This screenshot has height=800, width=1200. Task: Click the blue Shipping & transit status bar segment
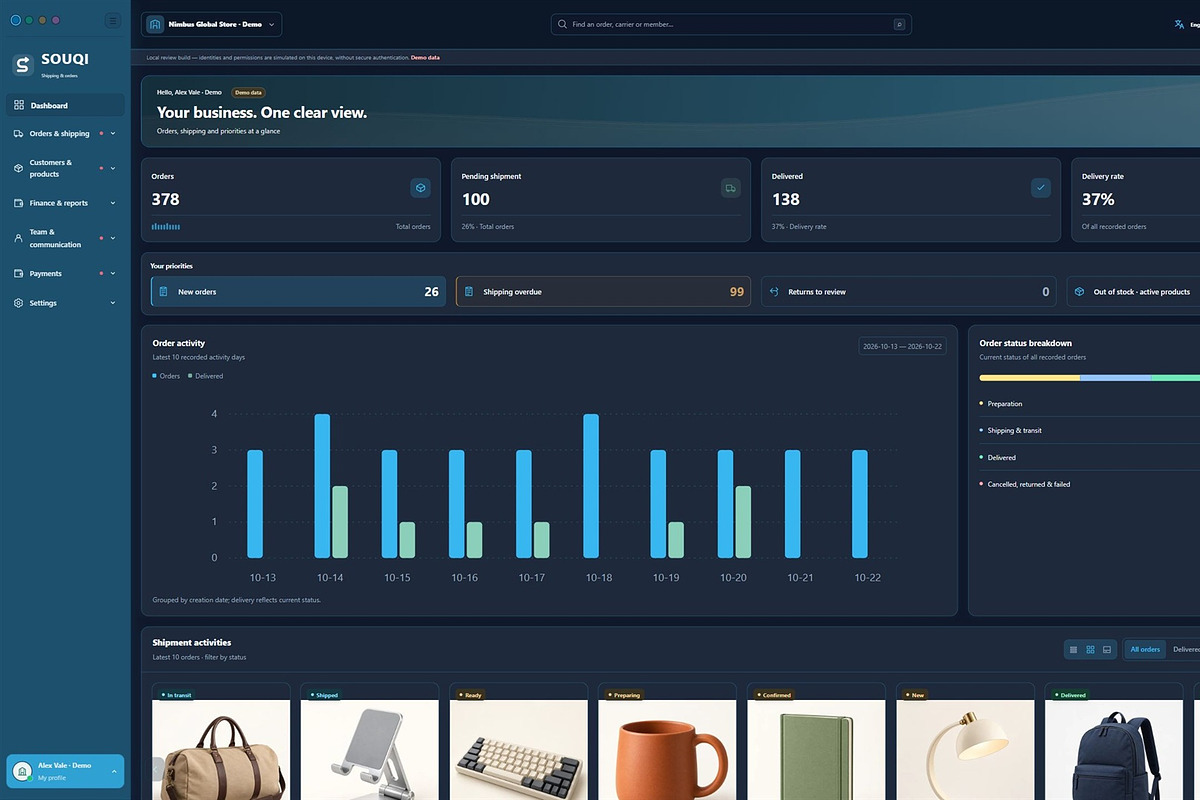tap(1116, 378)
